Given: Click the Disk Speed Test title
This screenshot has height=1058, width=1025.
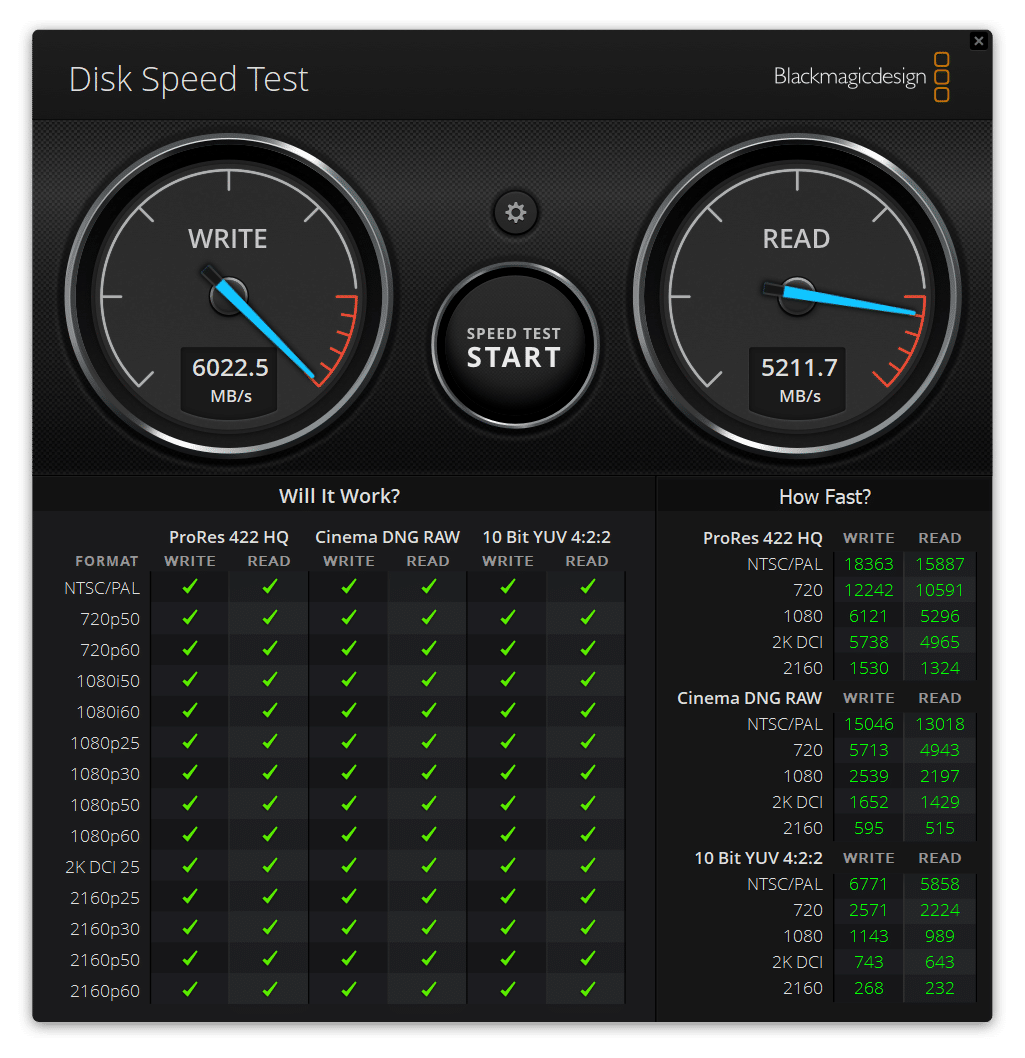Looking at the screenshot, I should tap(189, 79).
